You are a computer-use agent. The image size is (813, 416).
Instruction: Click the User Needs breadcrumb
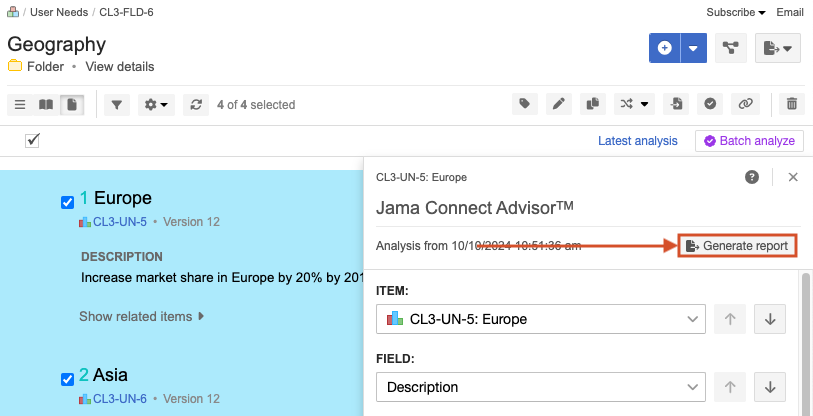coord(59,12)
